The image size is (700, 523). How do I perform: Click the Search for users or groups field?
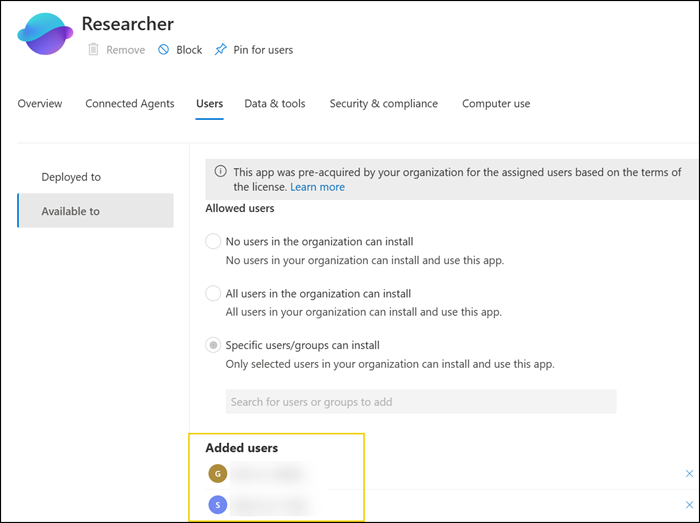[421, 402]
